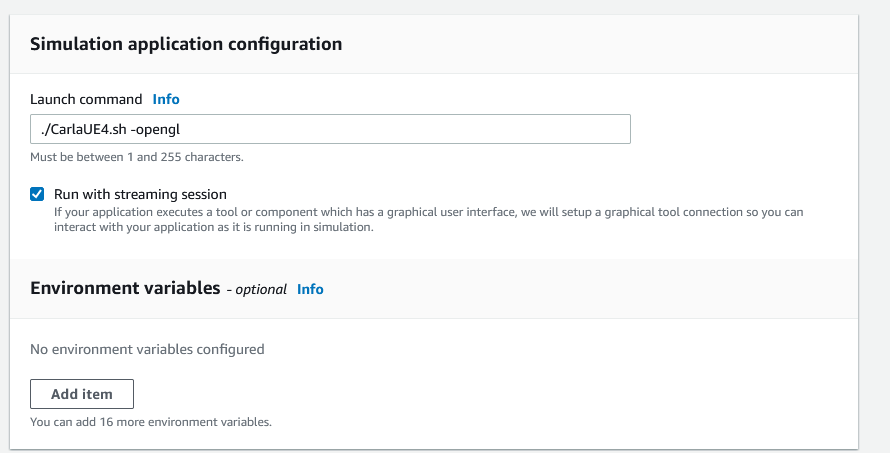Click the 'Launch command' field label
This screenshot has width=890, height=453.
point(86,99)
